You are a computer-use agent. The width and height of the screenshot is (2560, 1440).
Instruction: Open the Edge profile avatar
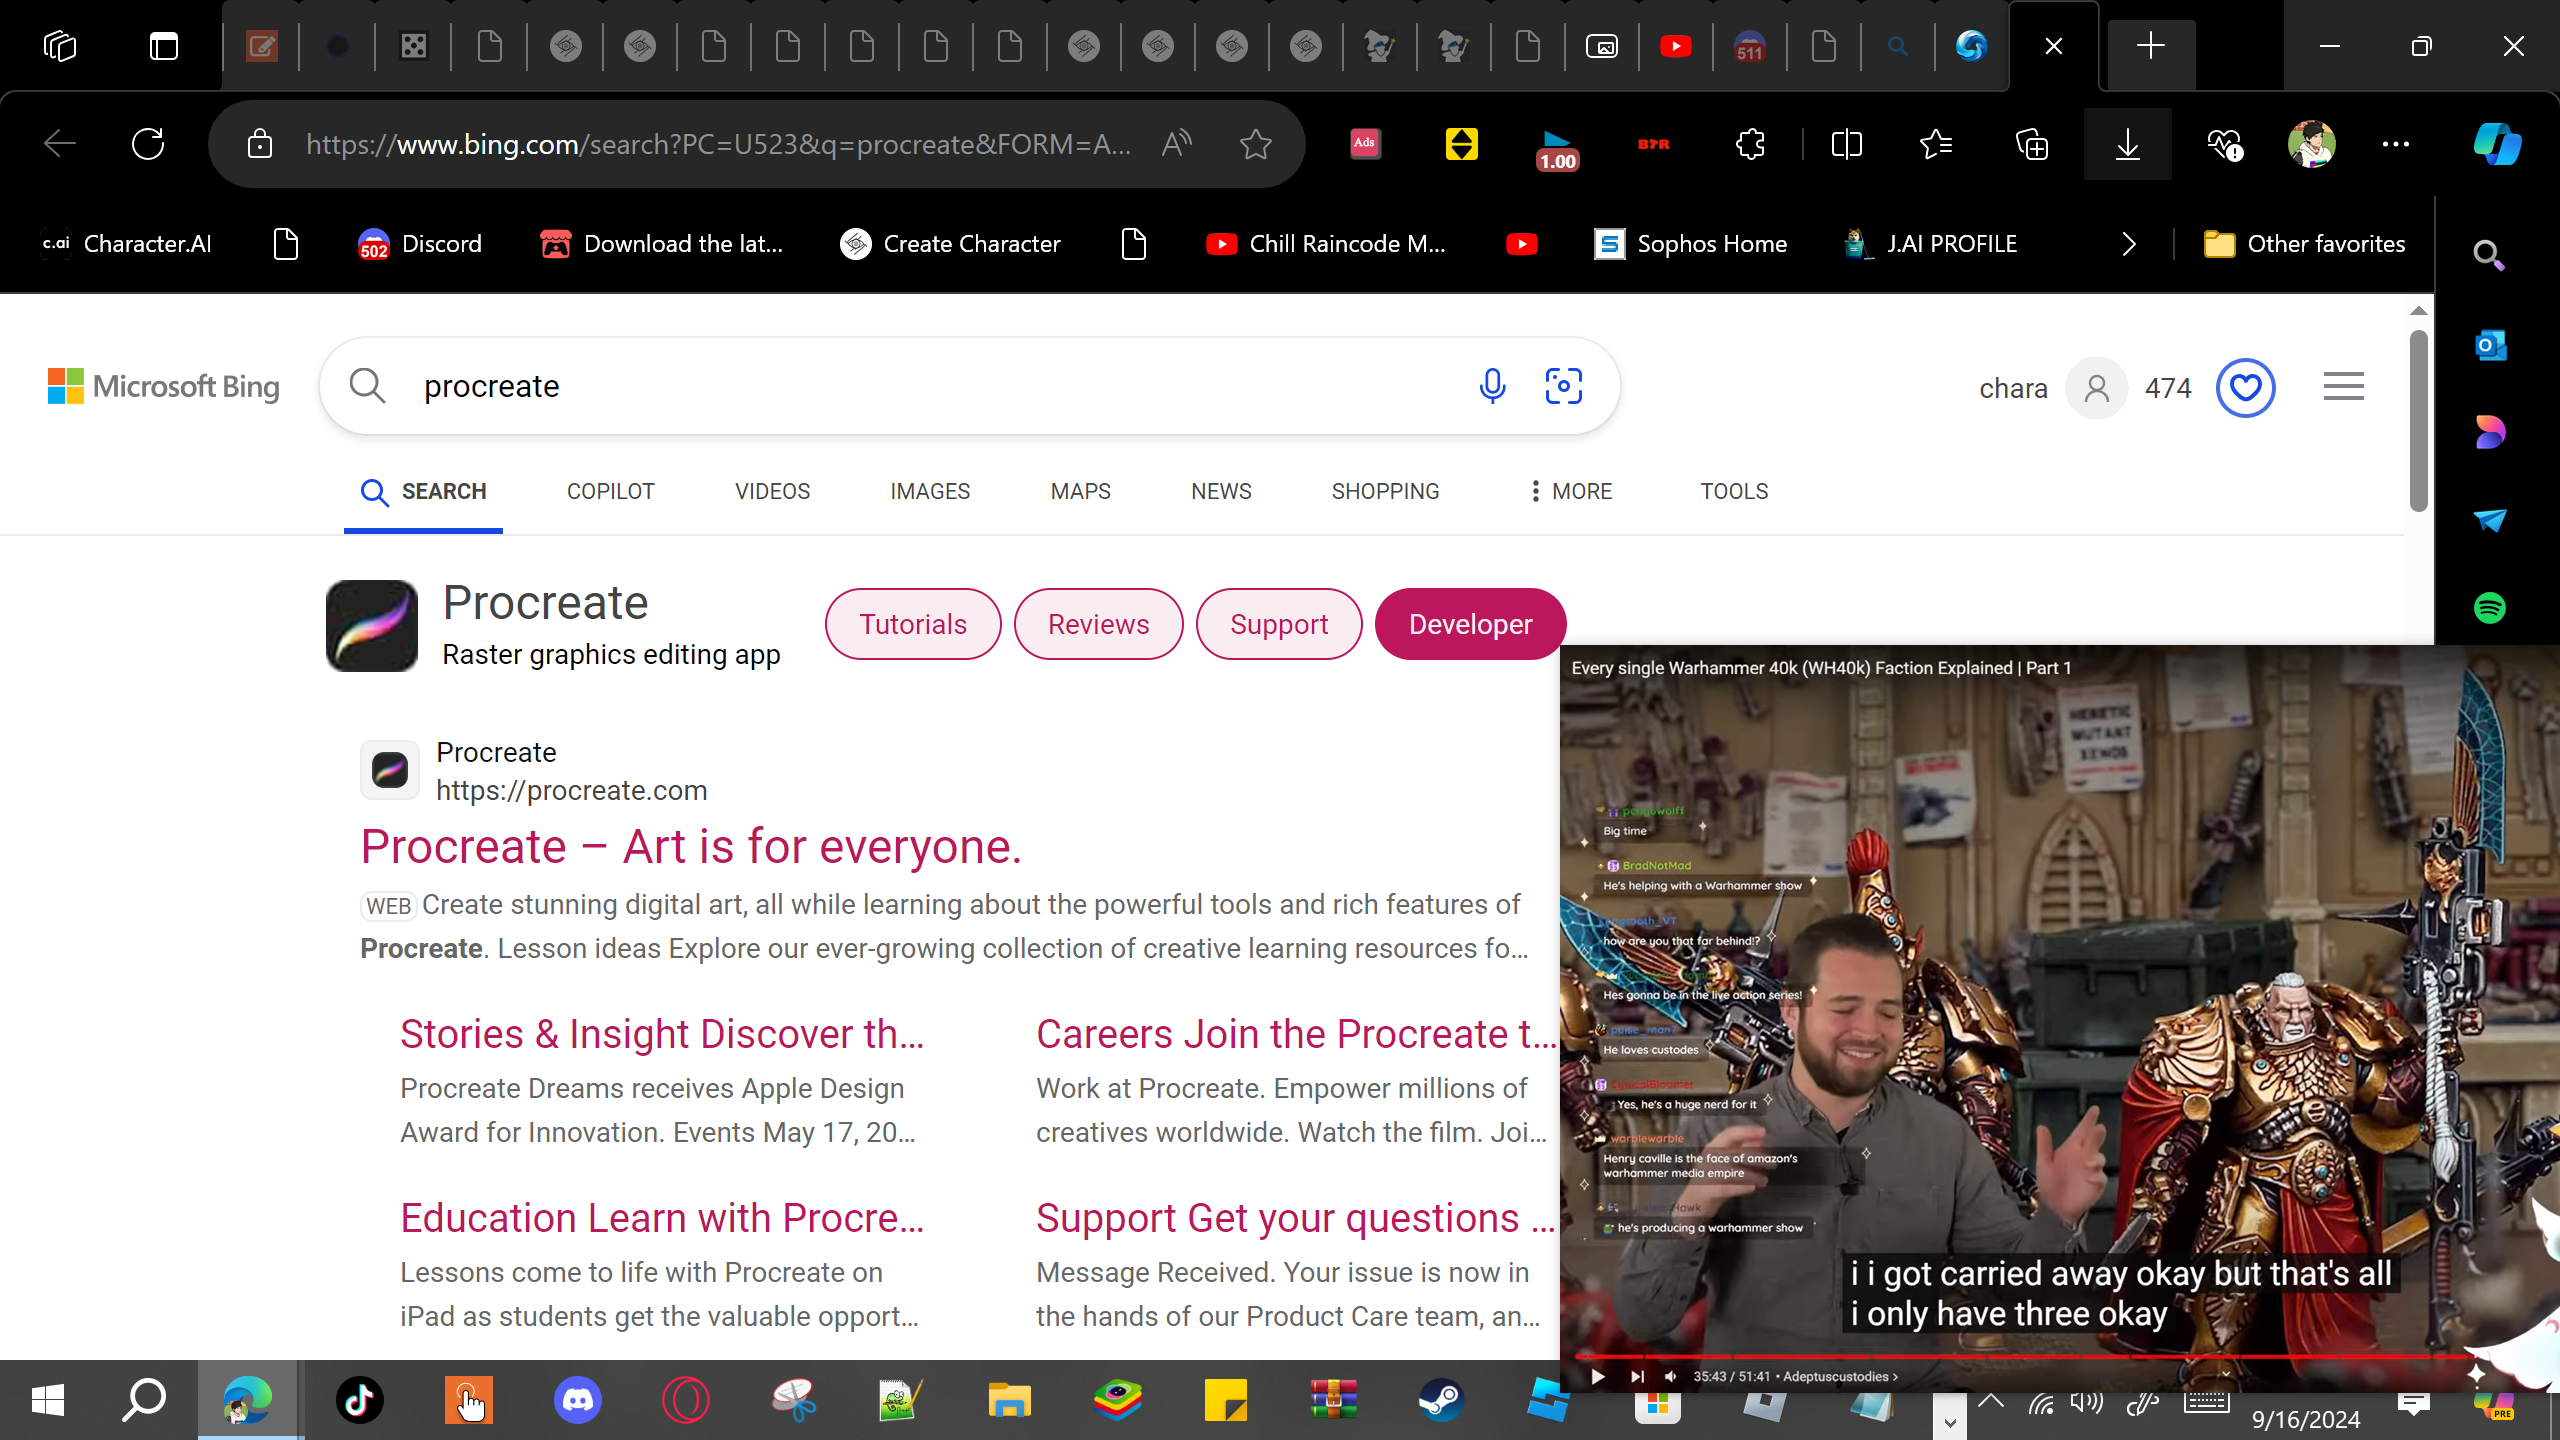click(x=2311, y=144)
